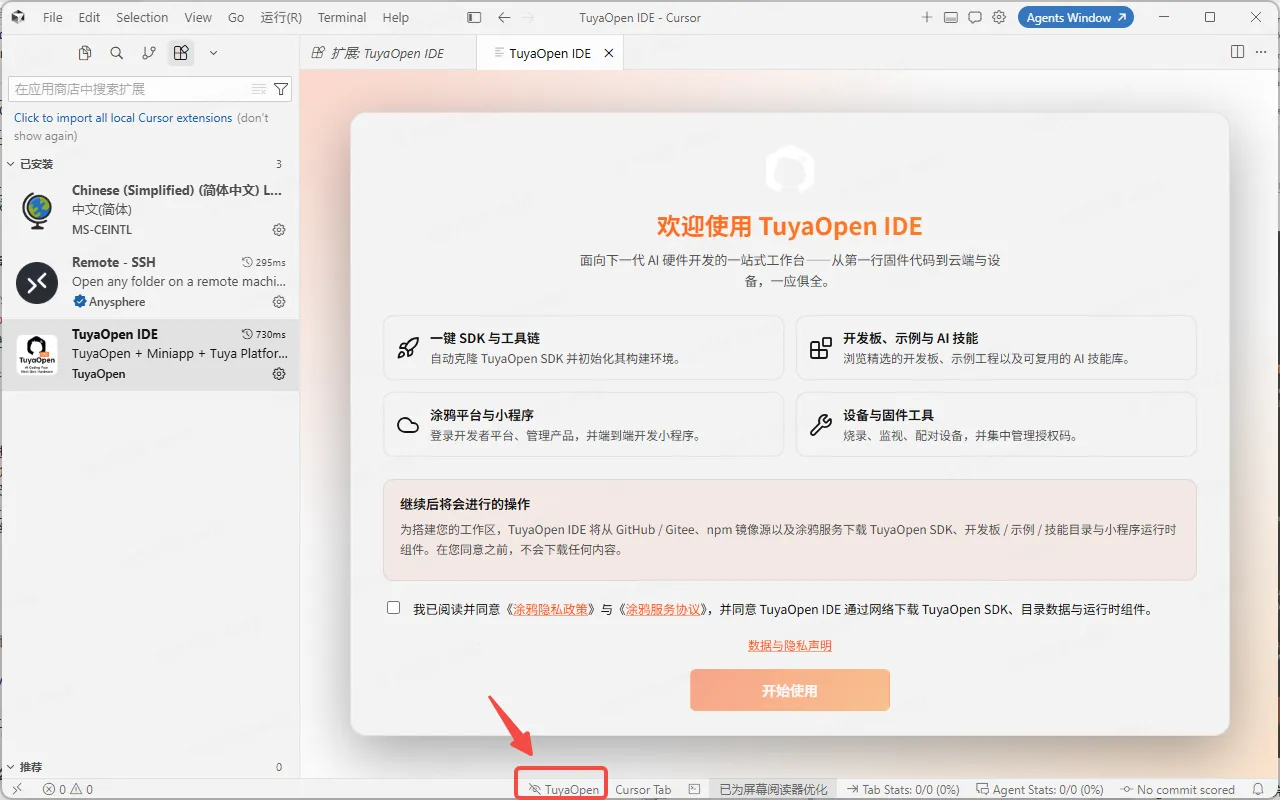
Task: Open the Search view magnifier icon
Action: 117,53
